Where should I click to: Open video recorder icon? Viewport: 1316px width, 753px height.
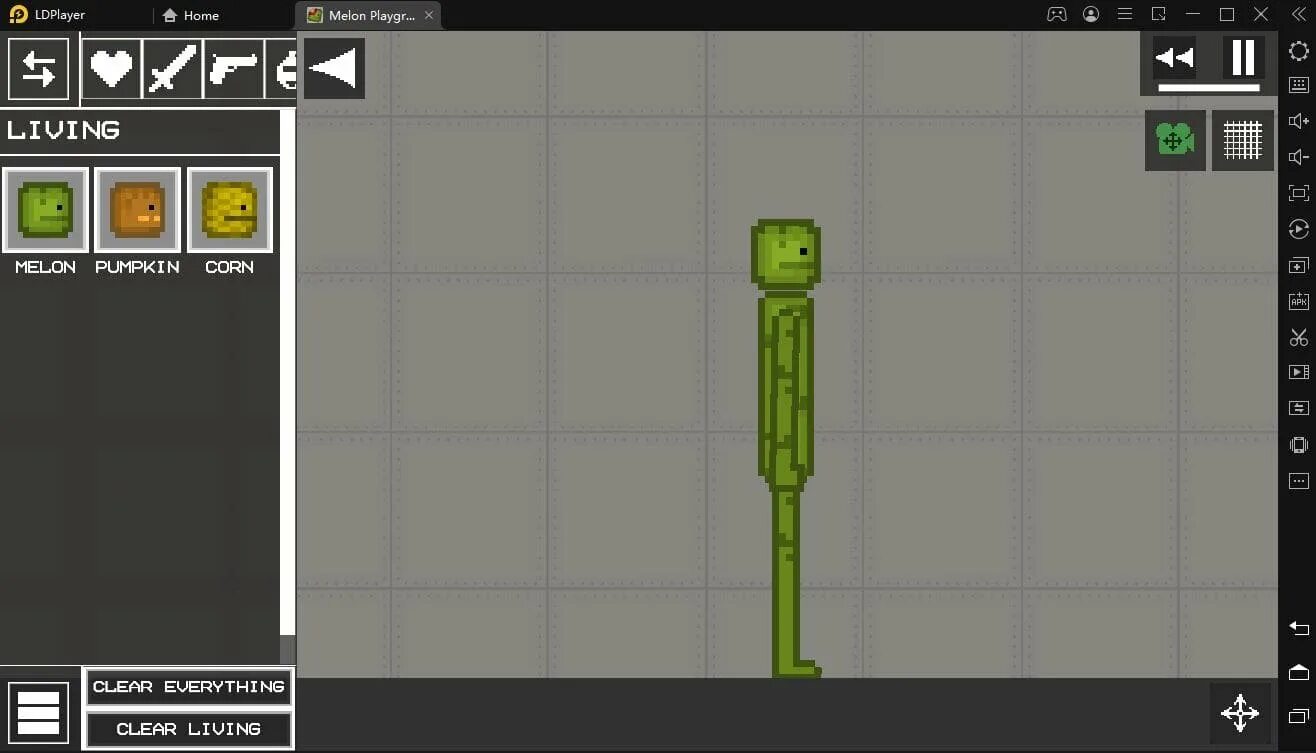[1299, 372]
